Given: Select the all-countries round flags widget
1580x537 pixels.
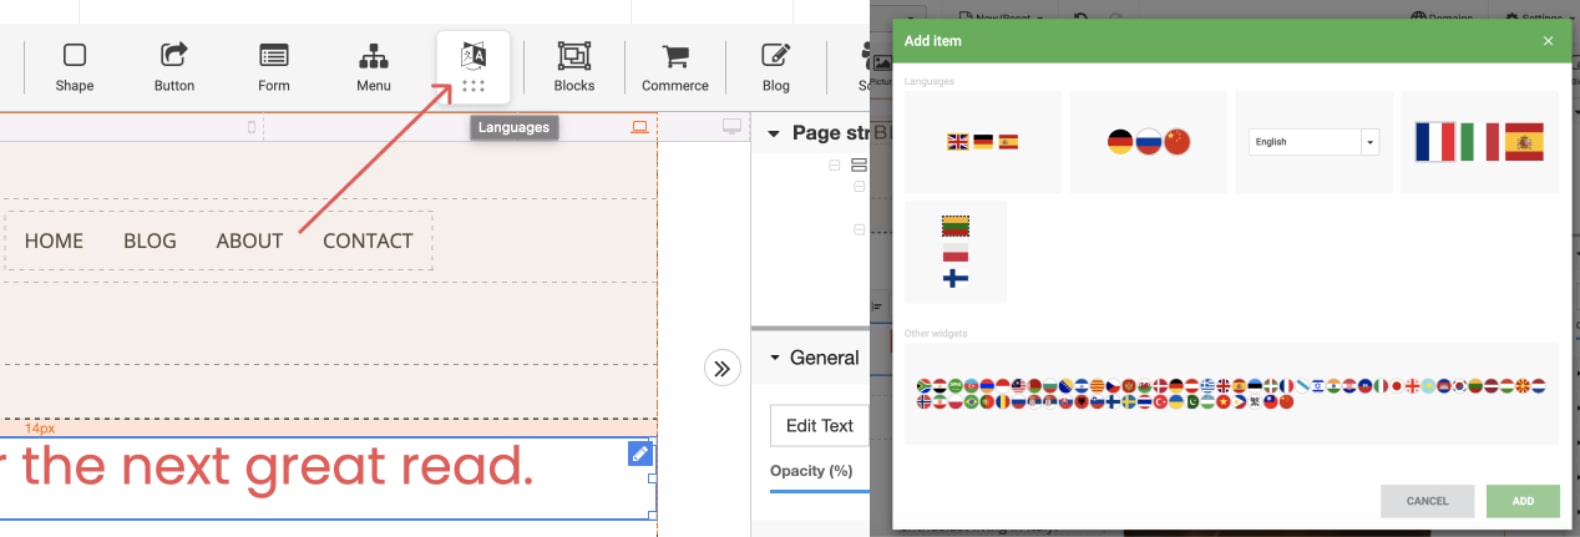Looking at the screenshot, I should pos(1231,394).
